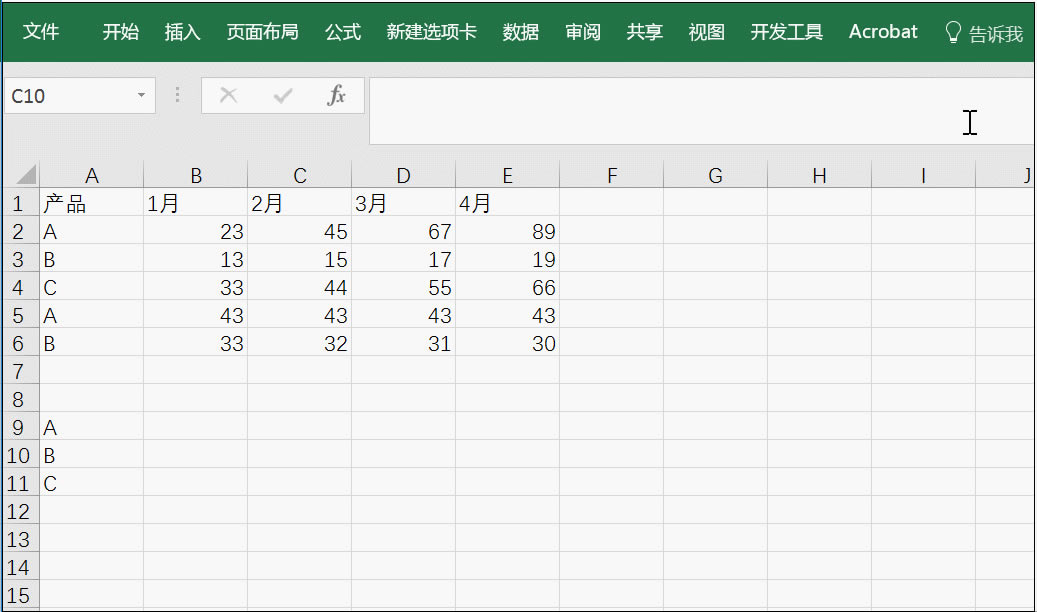Select cell with value 17
The height and width of the screenshot is (612, 1037).
(x=403, y=259)
